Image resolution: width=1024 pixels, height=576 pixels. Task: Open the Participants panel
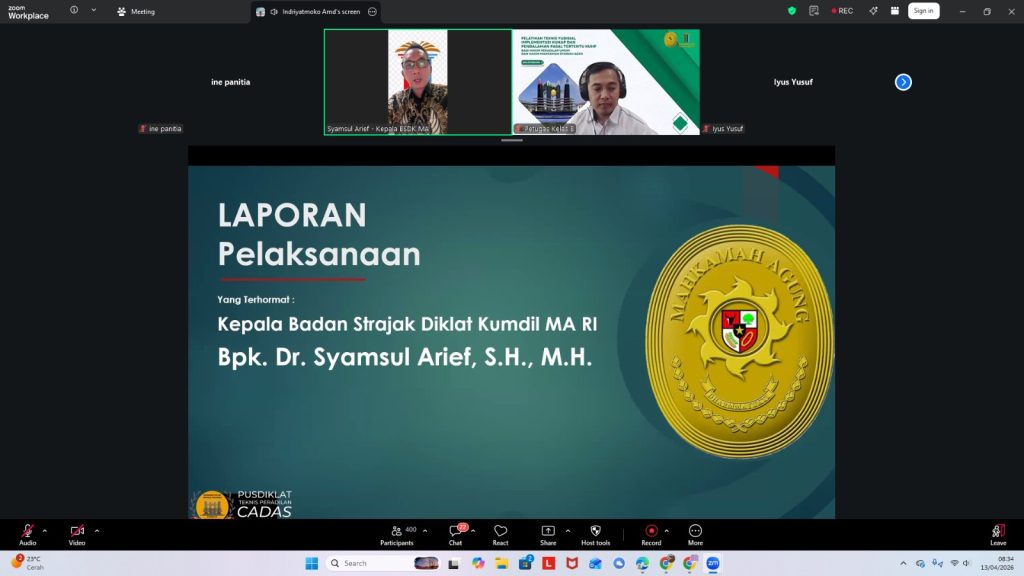(x=396, y=532)
